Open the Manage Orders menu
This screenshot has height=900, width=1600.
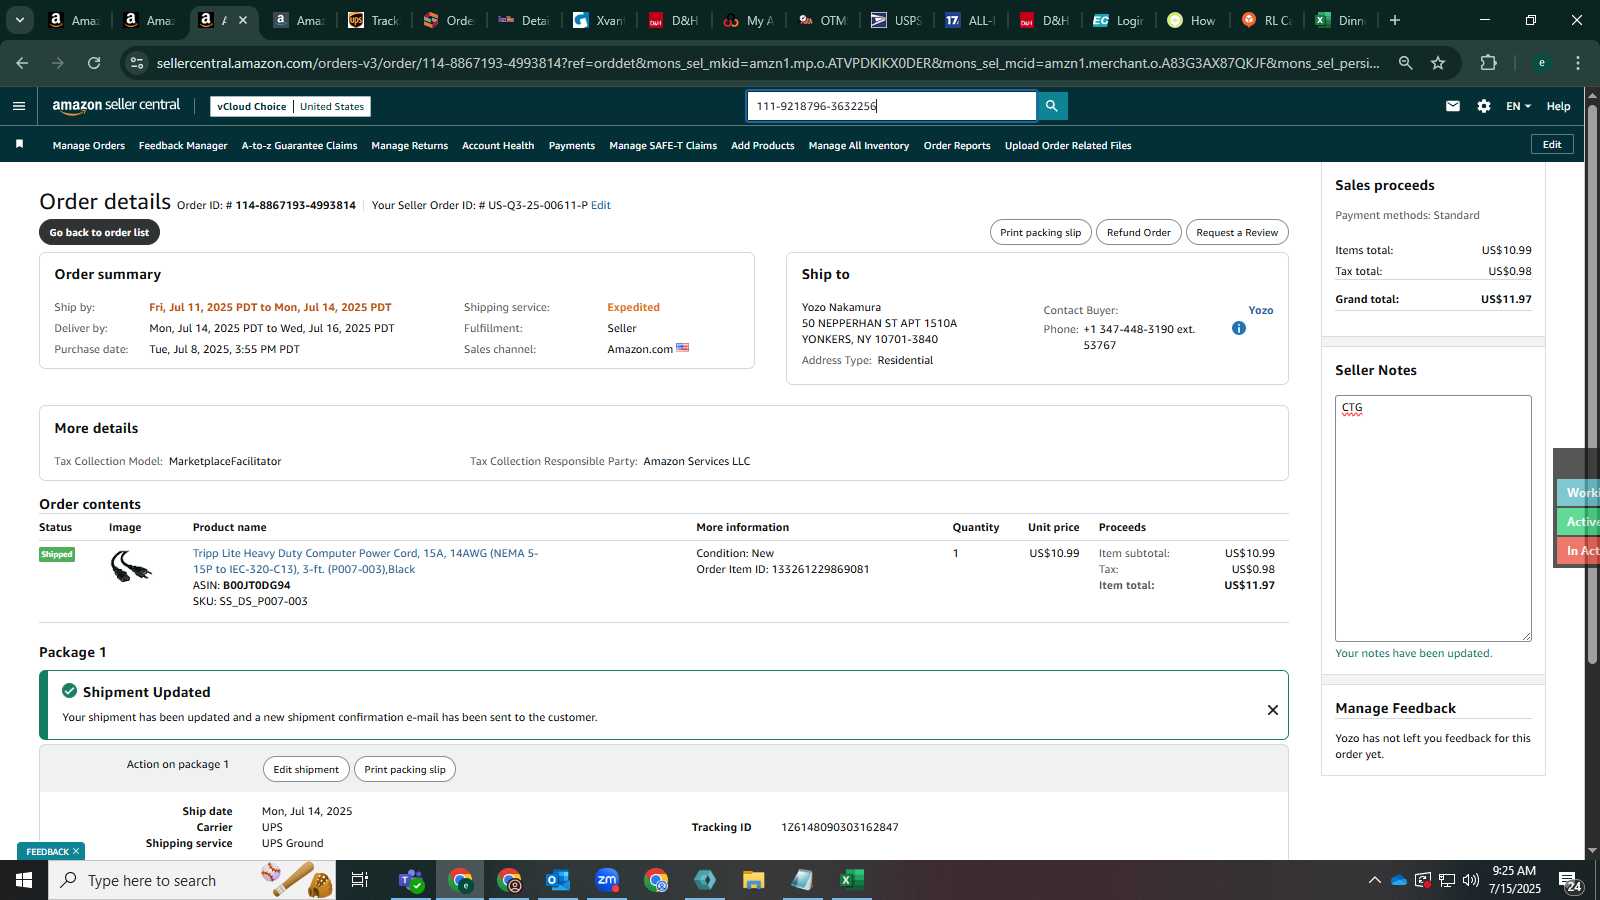pyautogui.click(x=89, y=145)
